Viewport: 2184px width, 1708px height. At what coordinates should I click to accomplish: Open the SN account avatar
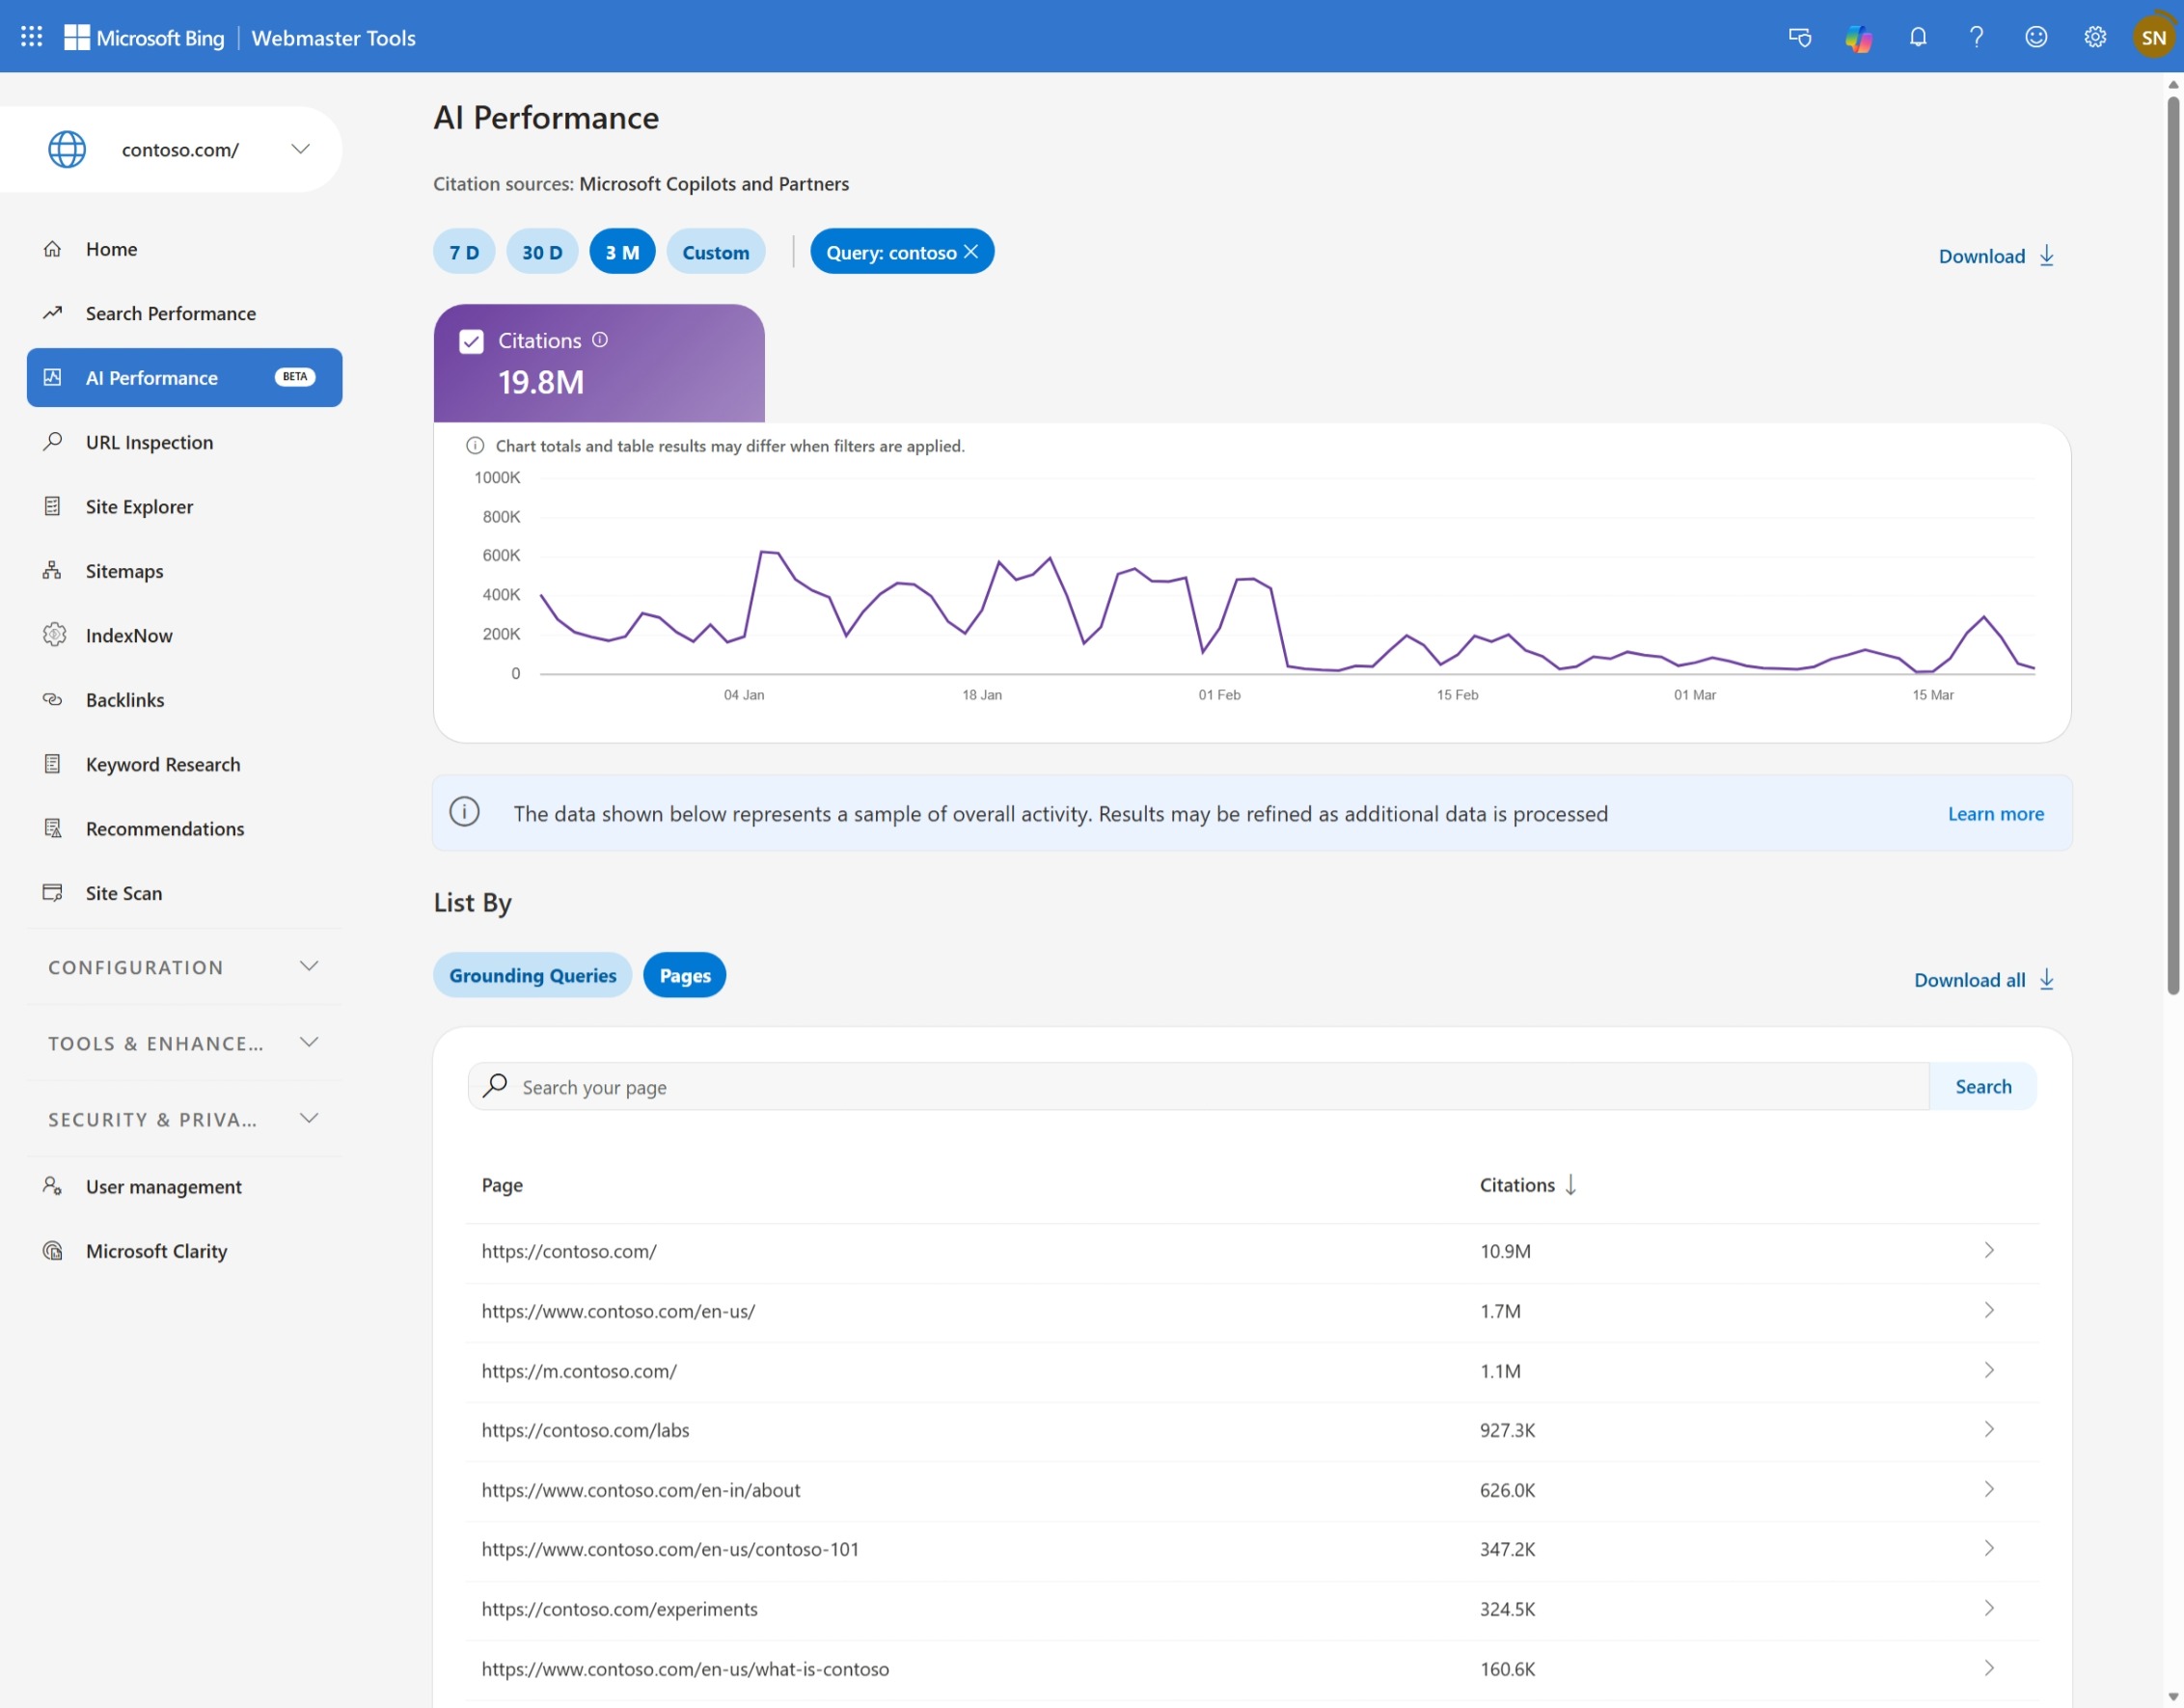pos(2152,38)
